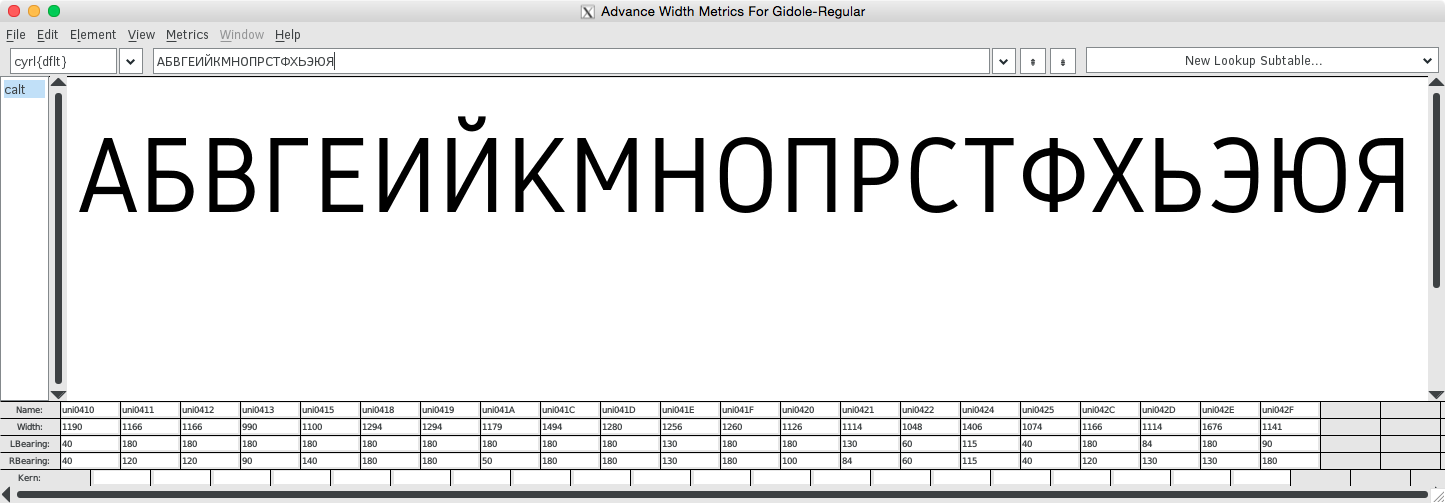This screenshot has width=1445, height=503.
Task: Click the green zoom button of the window
Action: pos(54,11)
